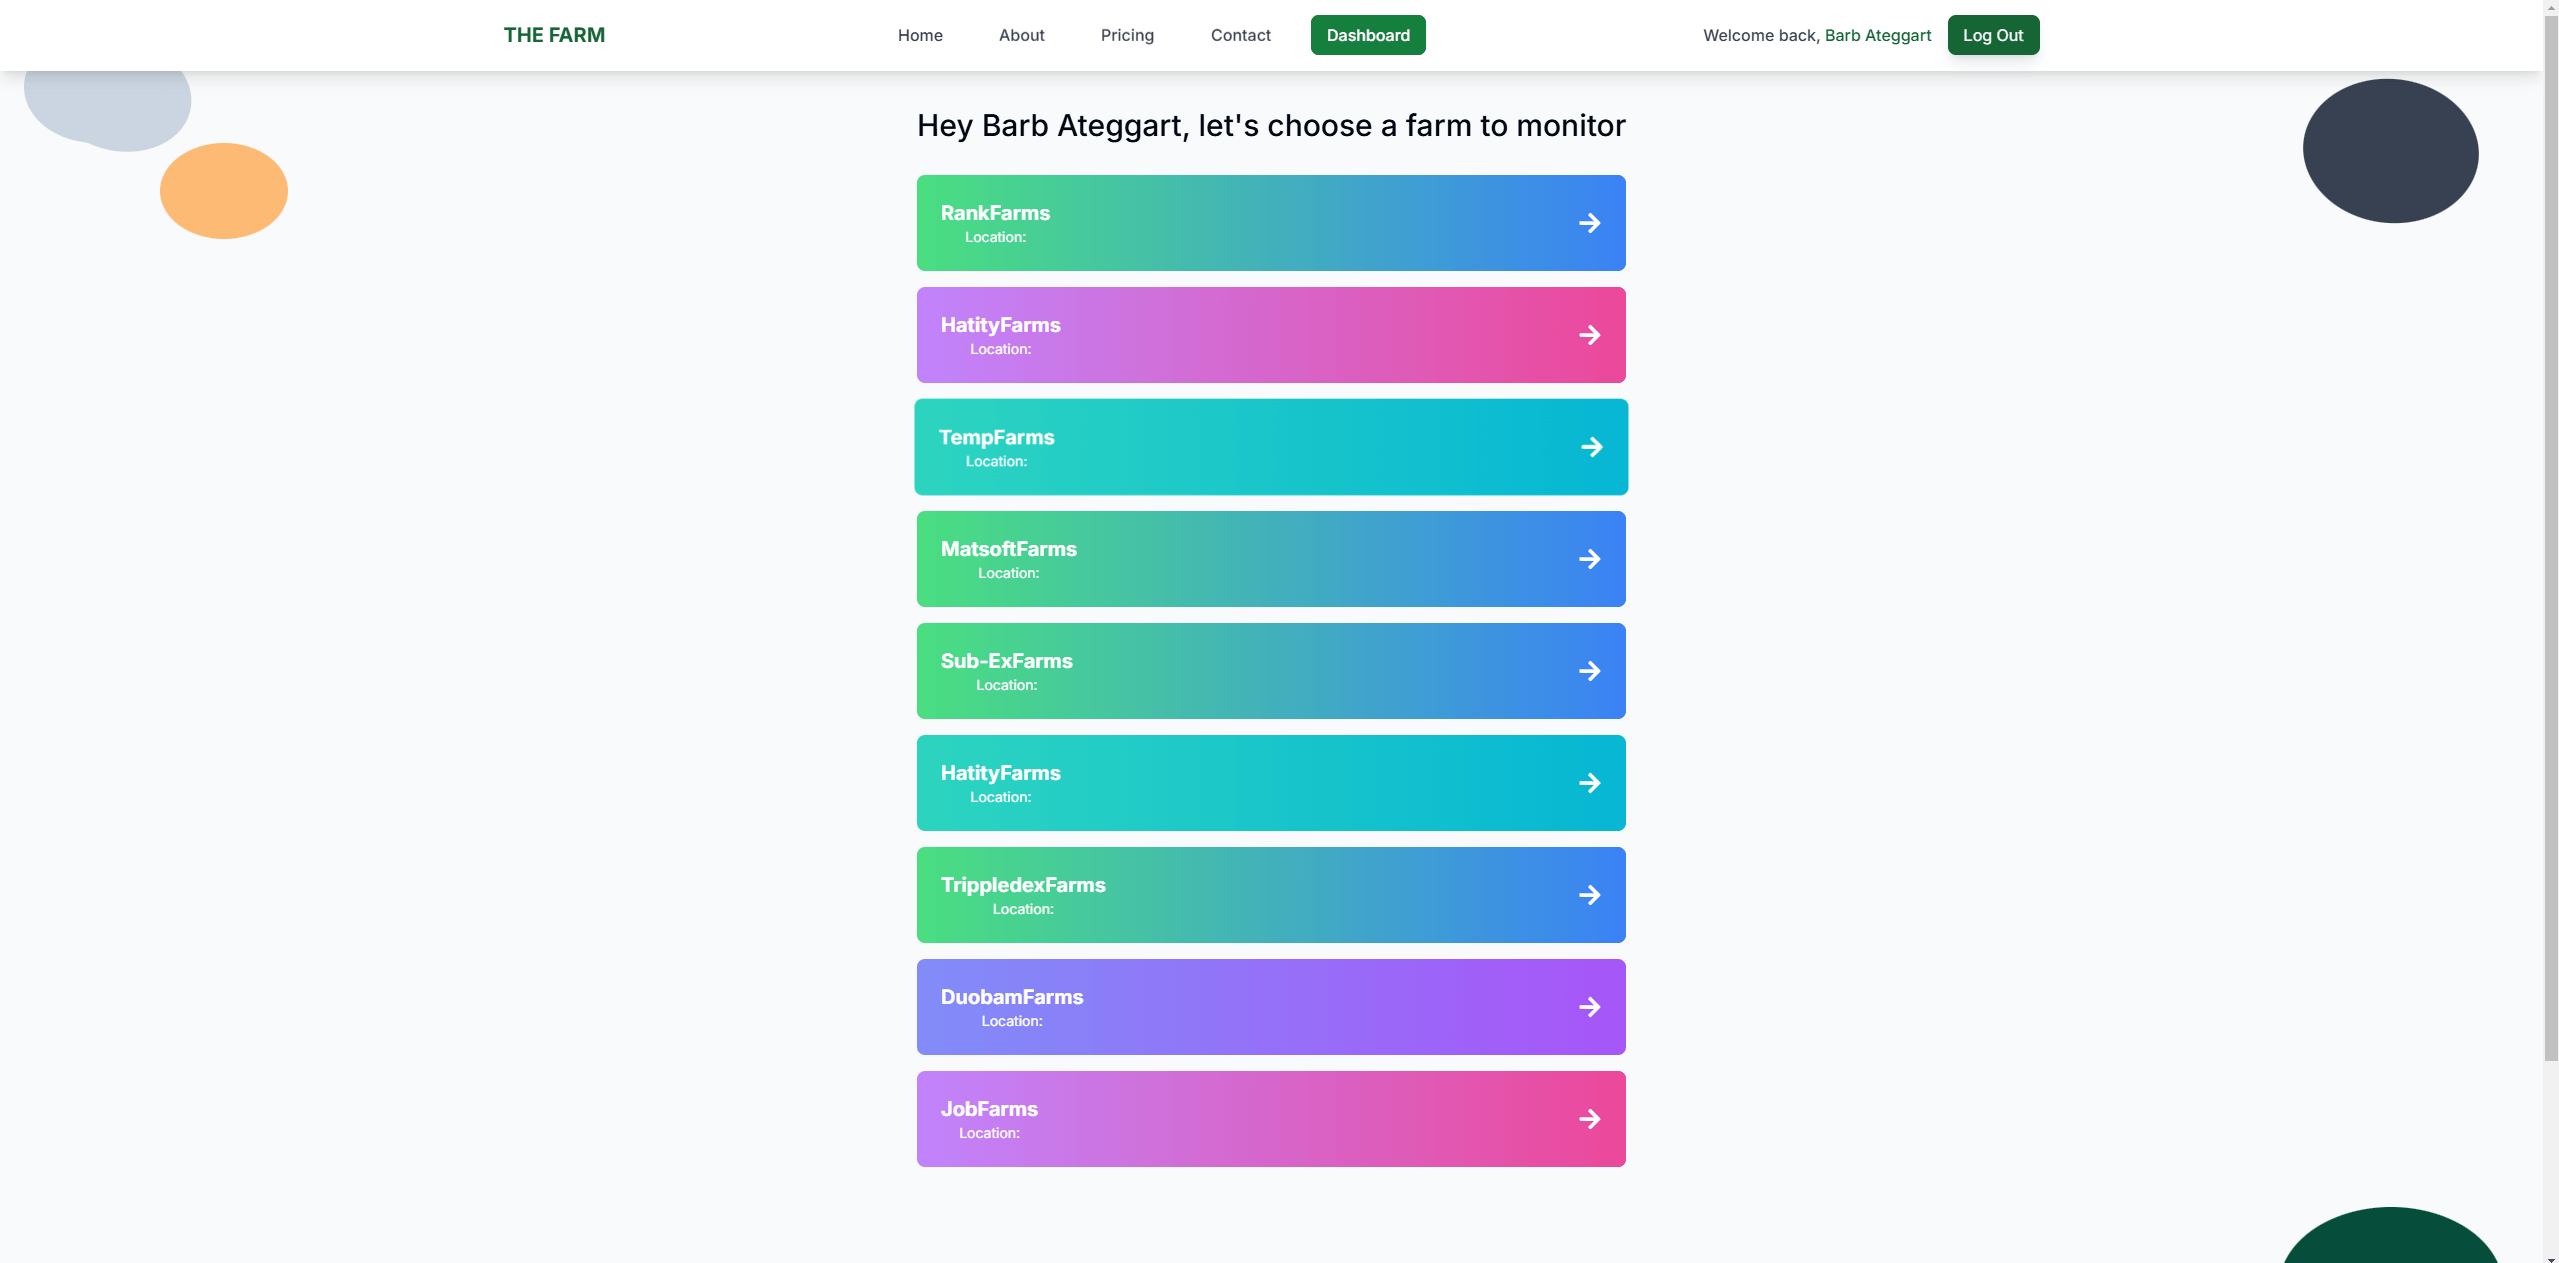
Task: Click the arrow icon on DuobamFarms card
Action: coord(1589,1007)
